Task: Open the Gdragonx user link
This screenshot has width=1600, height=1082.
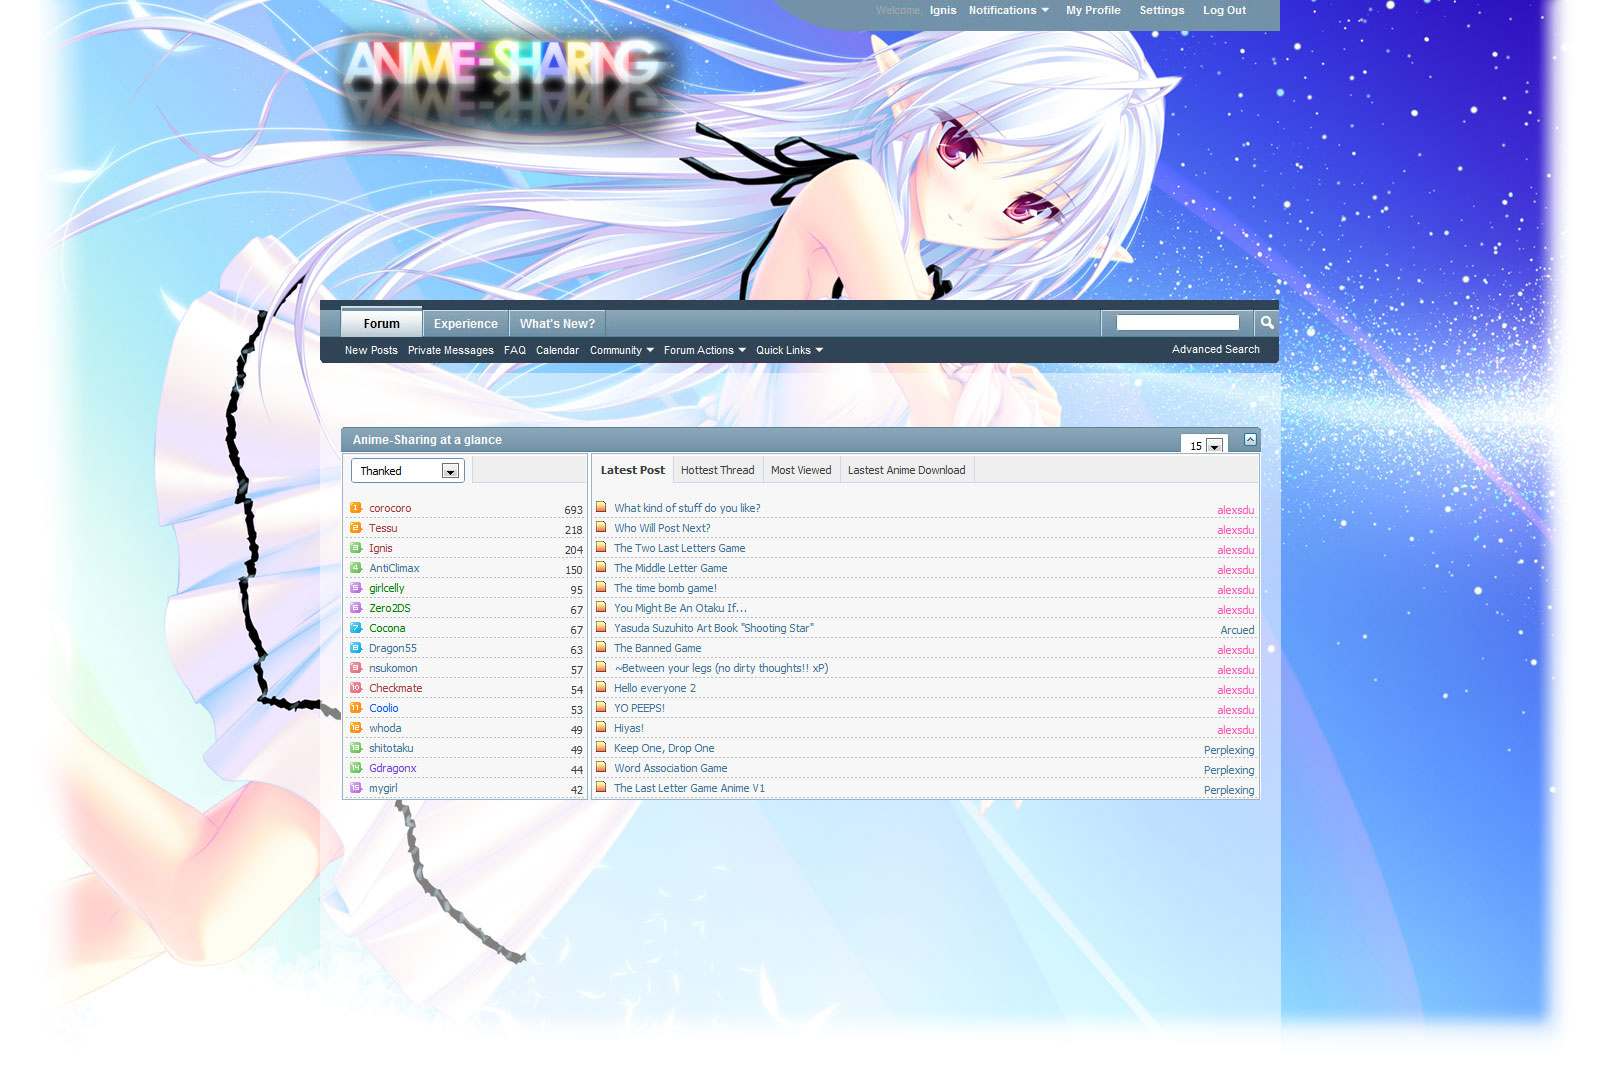Action: tap(392, 768)
